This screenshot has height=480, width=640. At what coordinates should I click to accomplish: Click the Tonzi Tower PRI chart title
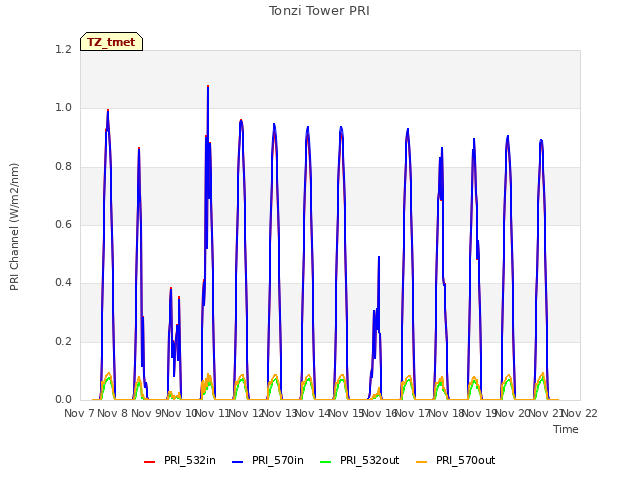(x=319, y=11)
